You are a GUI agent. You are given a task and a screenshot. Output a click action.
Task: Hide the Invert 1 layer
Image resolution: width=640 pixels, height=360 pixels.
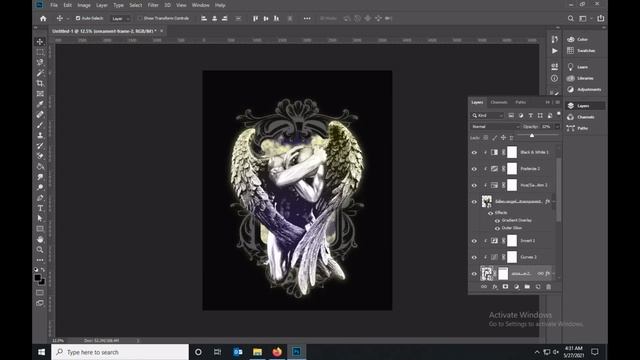click(x=474, y=241)
